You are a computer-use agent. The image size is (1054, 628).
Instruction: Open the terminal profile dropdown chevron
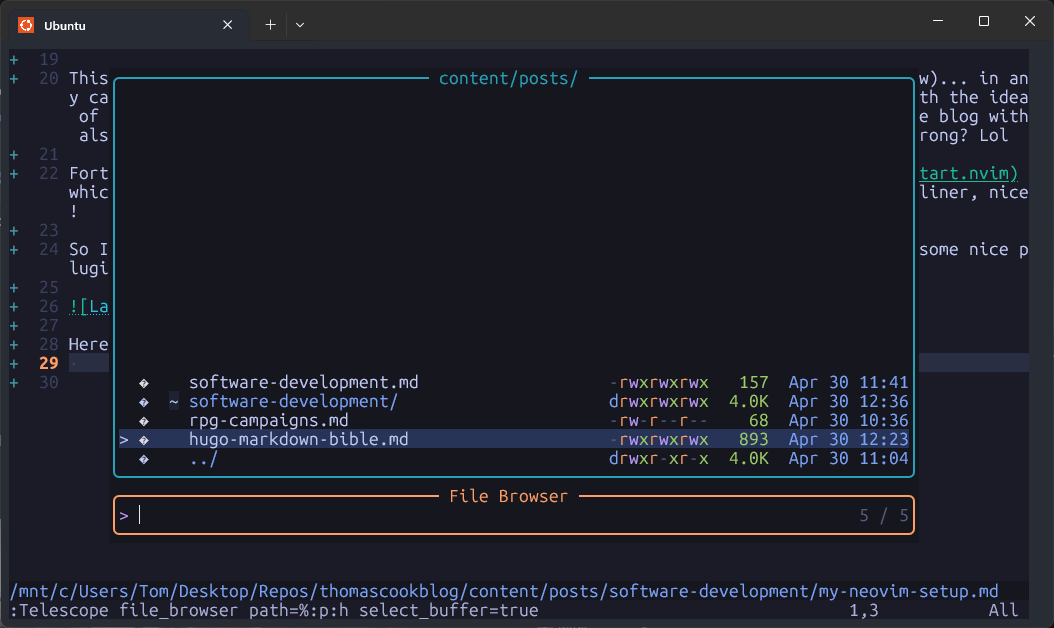point(300,25)
